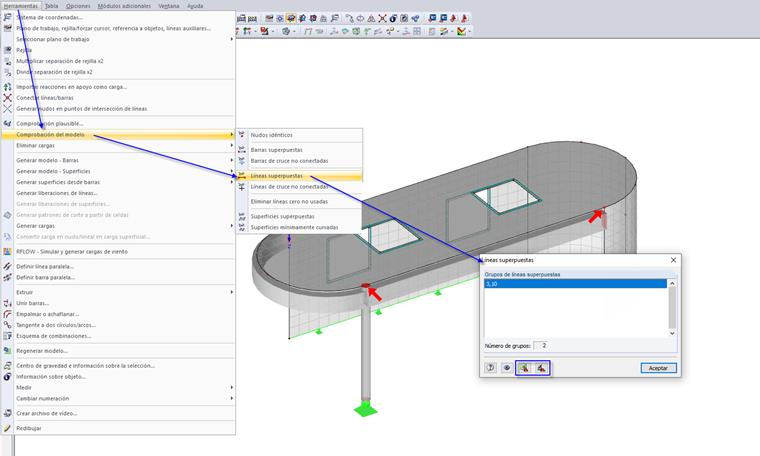This screenshot has width=760, height=456.
Task: Open Esquema de combinaciones...
Action: 118,336
